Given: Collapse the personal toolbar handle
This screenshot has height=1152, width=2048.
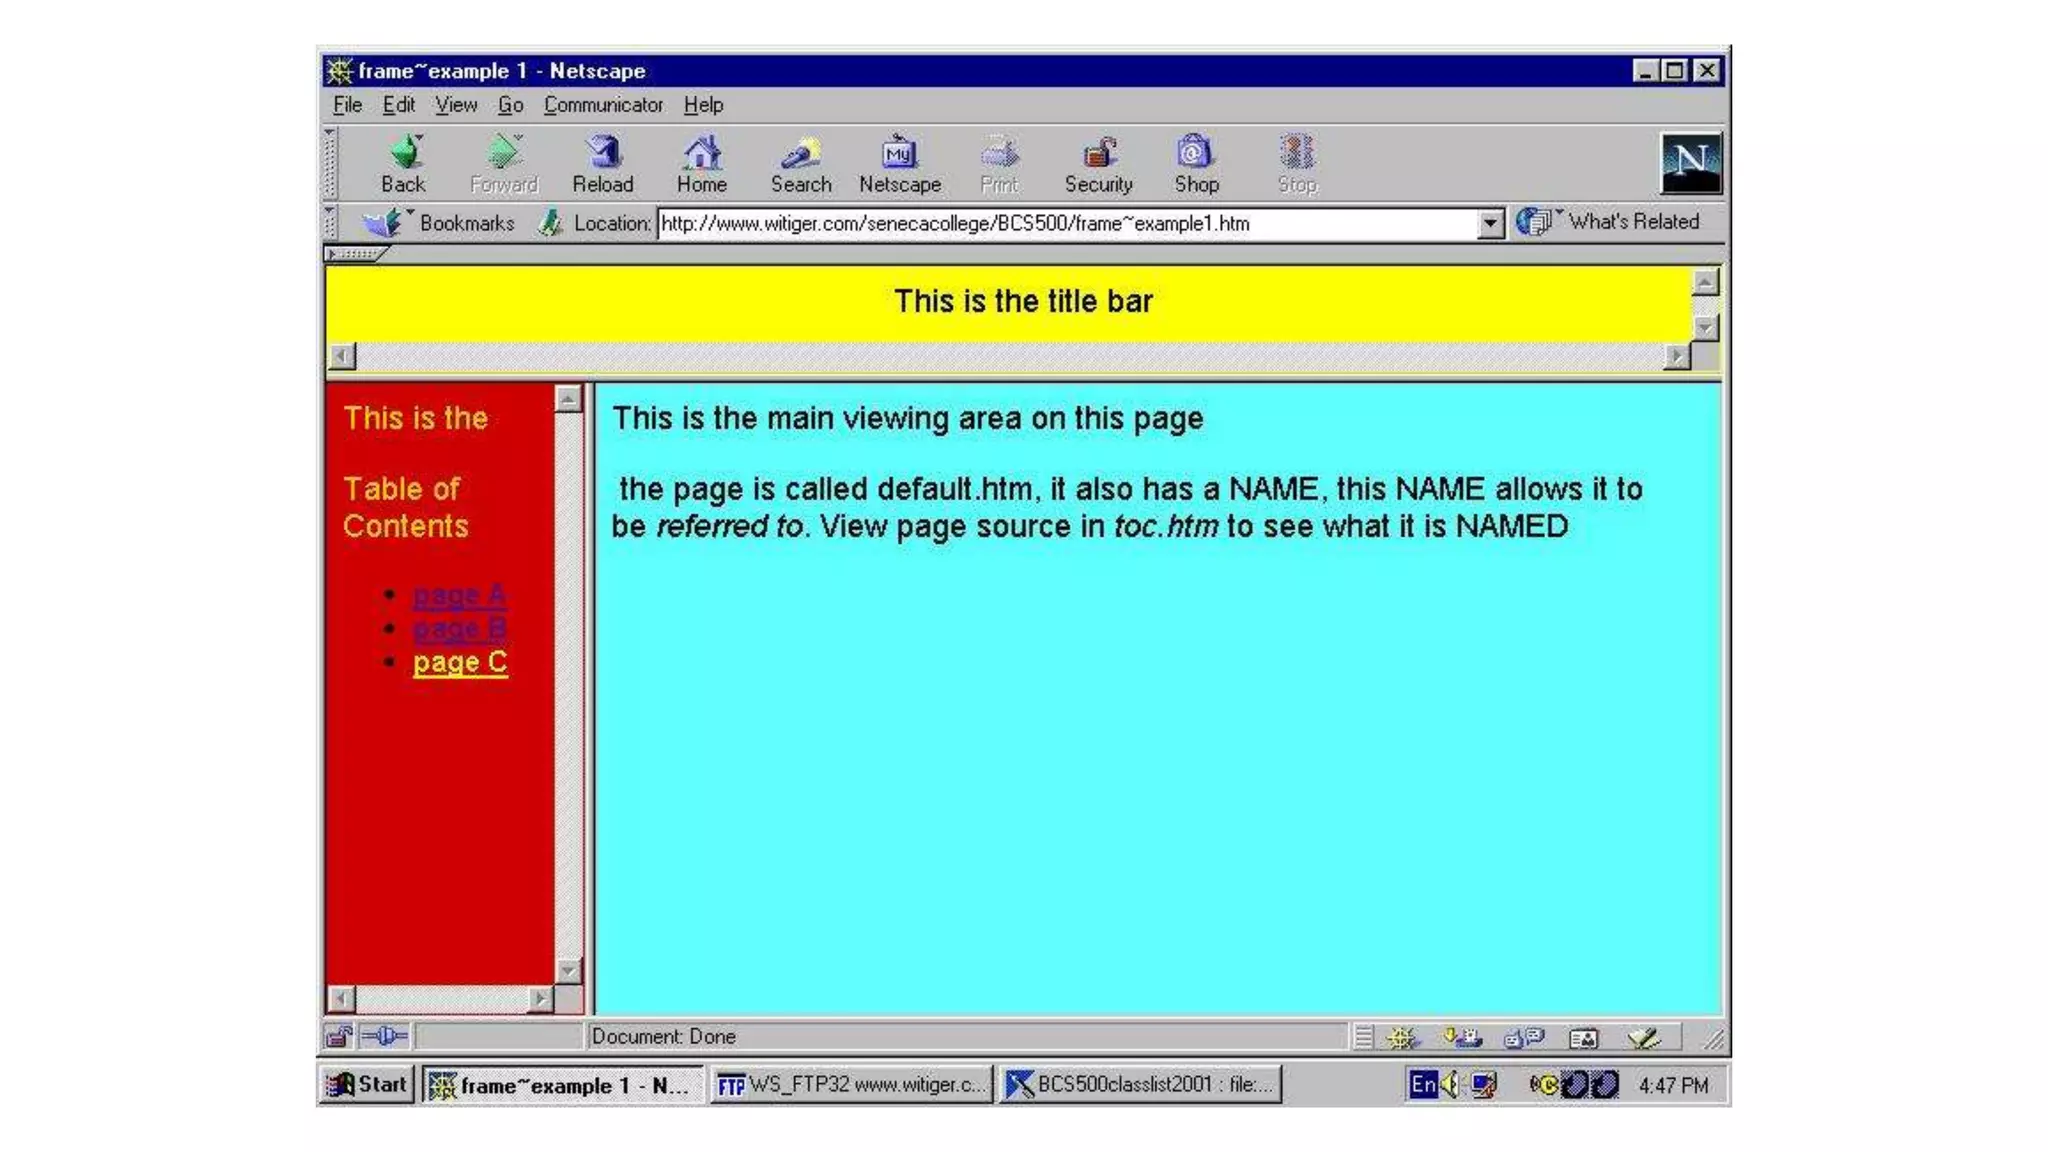Looking at the screenshot, I should 354,254.
